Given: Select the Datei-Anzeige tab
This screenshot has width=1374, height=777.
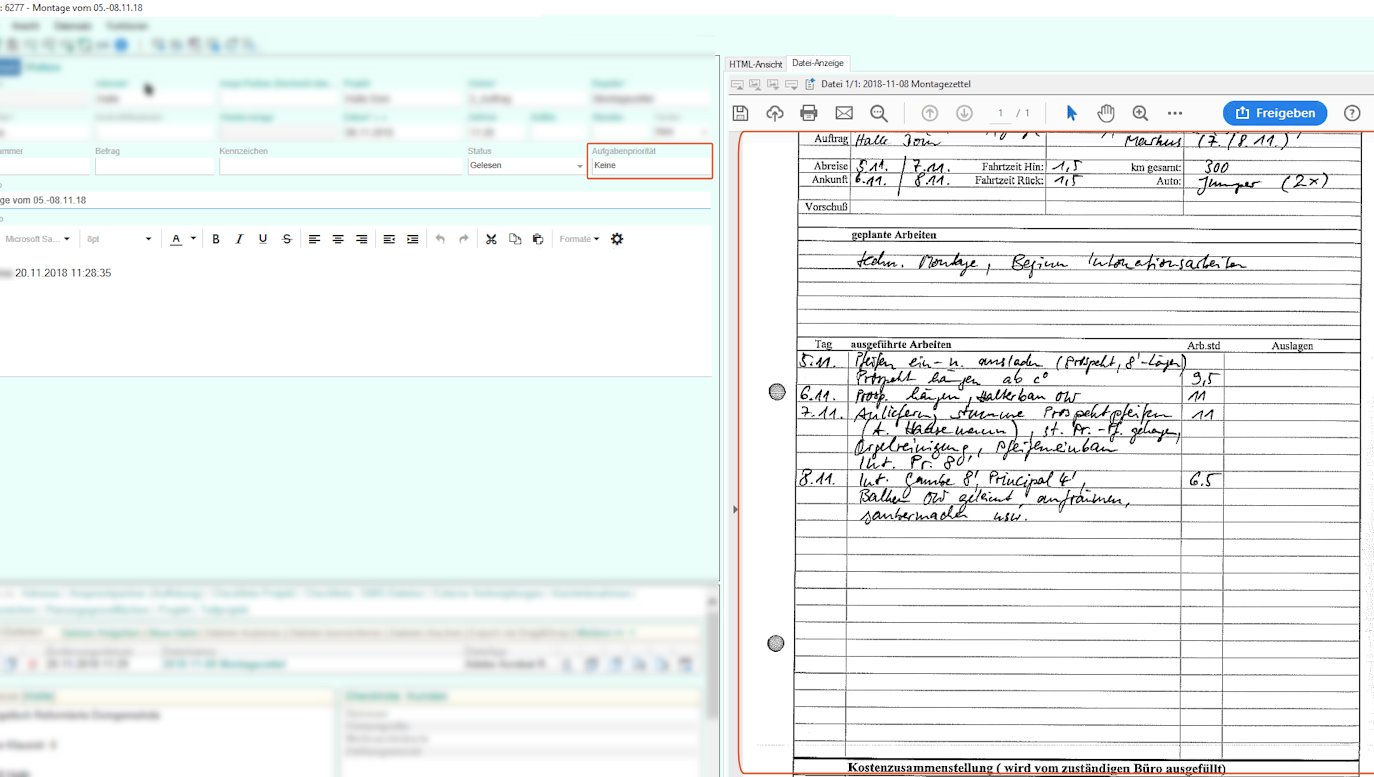Looking at the screenshot, I should [x=819, y=64].
